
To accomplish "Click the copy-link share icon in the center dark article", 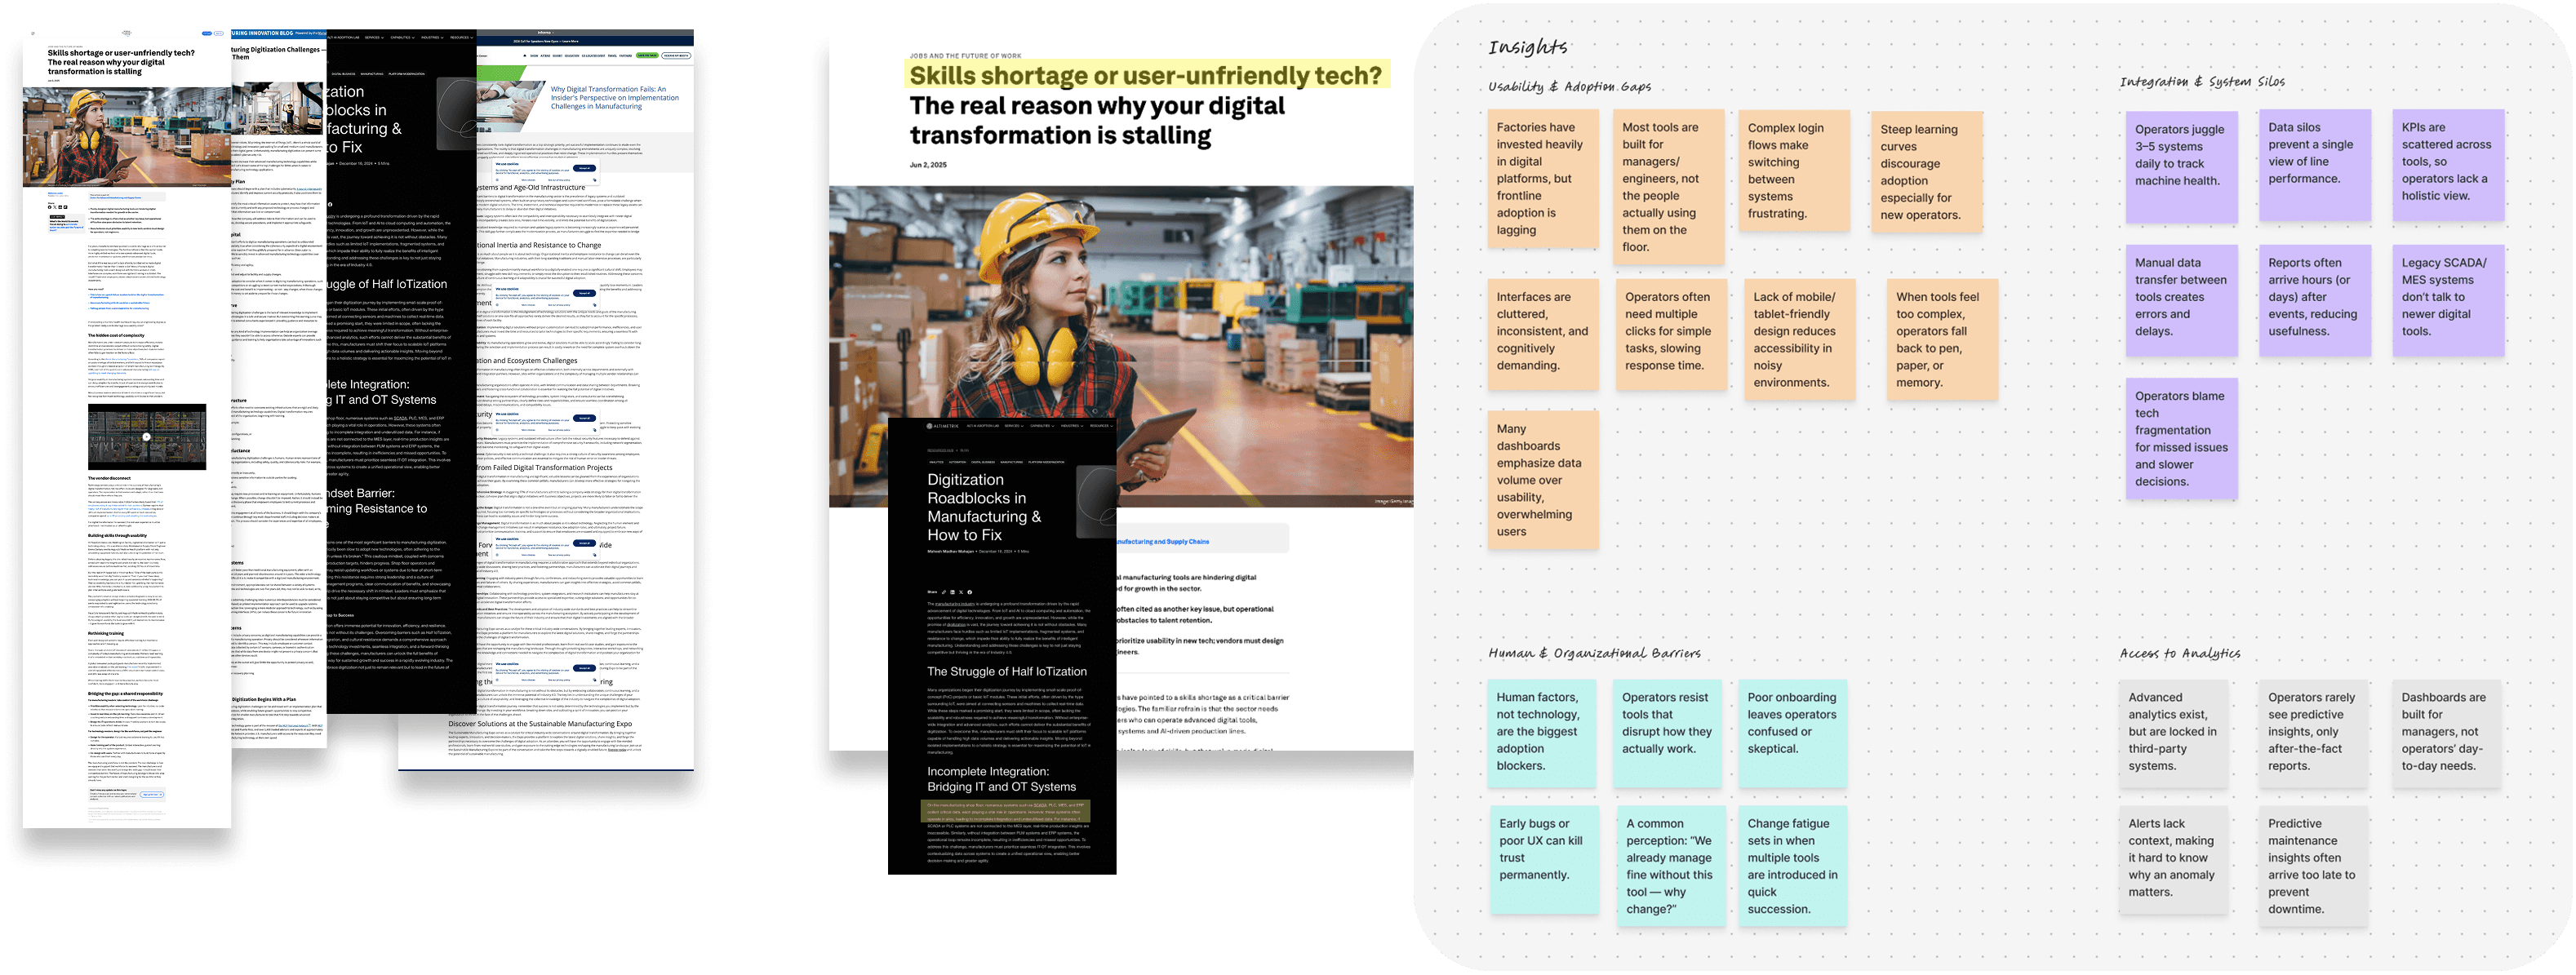I will pyautogui.click(x=944, y=592).
